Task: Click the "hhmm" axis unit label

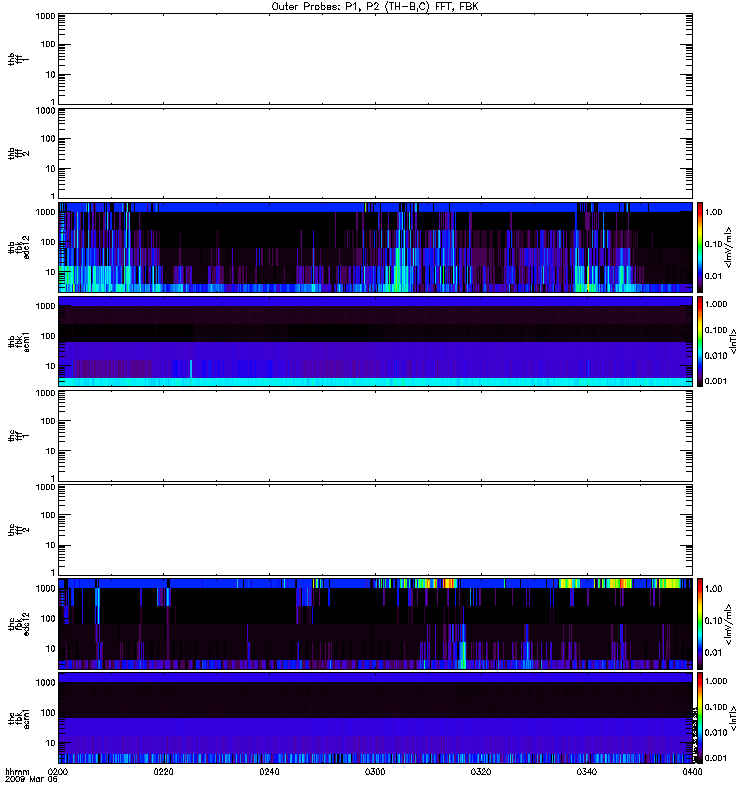Action: [17, 772]
